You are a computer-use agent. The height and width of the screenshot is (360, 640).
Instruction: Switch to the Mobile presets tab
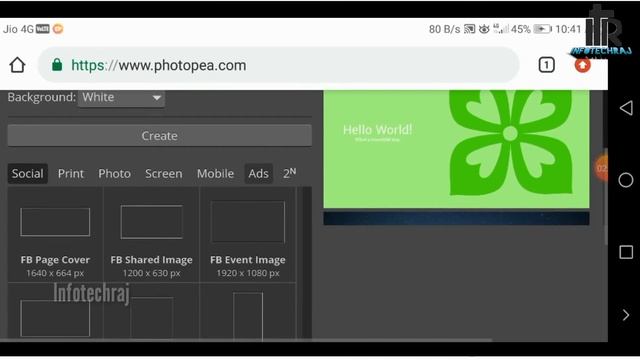[216, 173]
